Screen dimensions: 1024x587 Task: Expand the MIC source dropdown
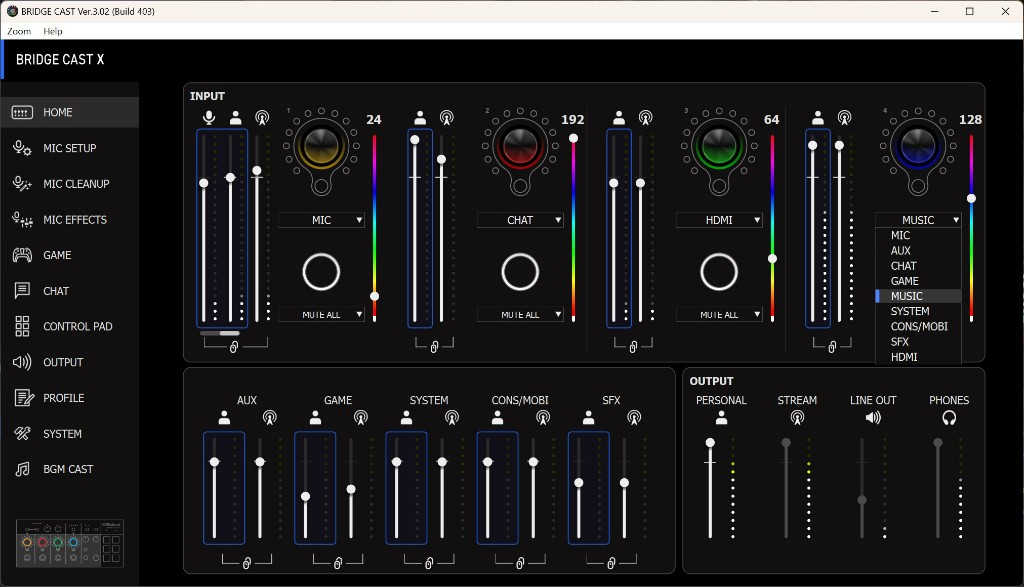click(321, 220)
